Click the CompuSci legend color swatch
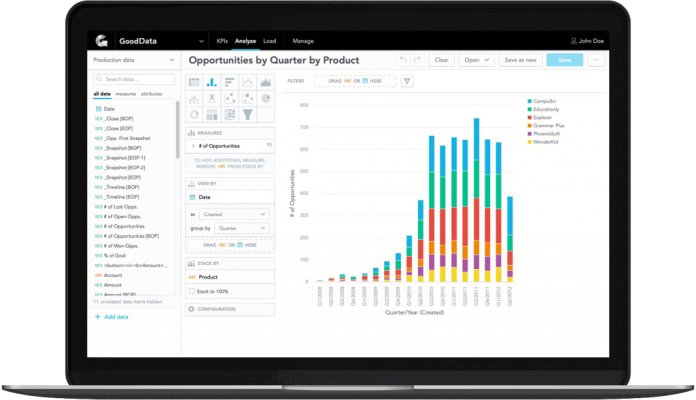 (x=529, y=102)
